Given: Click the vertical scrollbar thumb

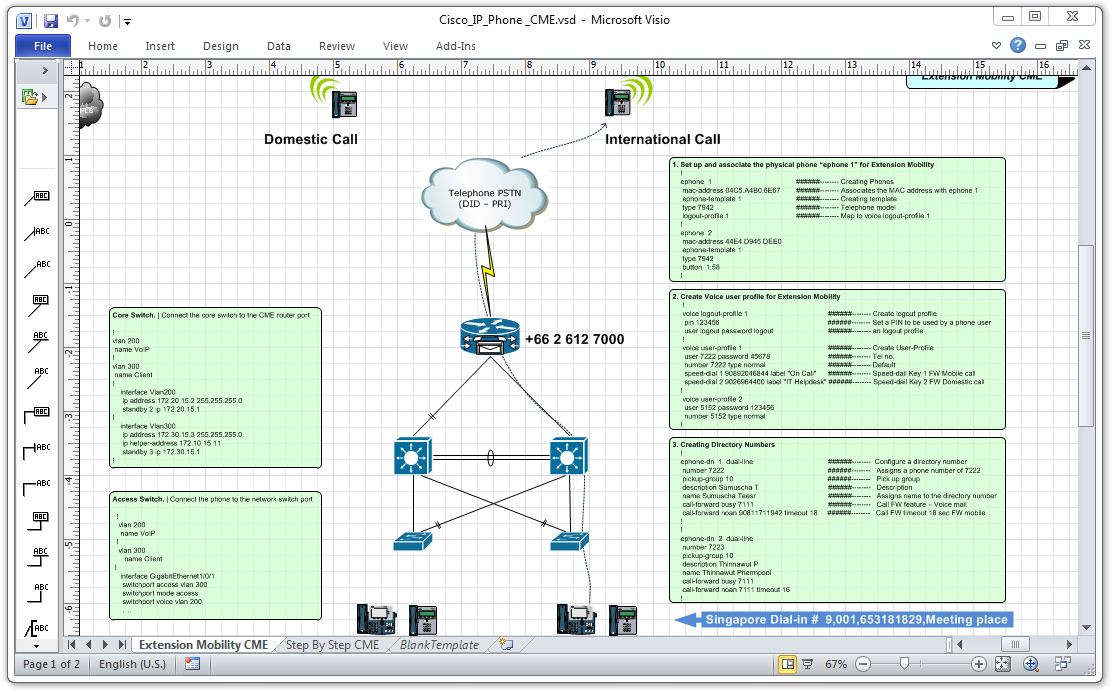Looking at the screenshot, I should click(x=1086, y=335).
